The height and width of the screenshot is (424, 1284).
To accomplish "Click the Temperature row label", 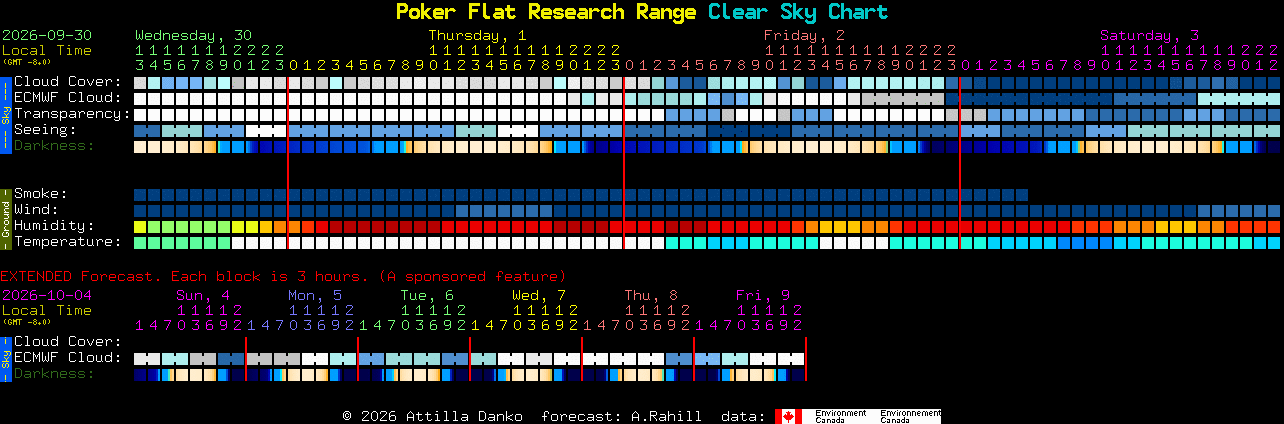I will click(x=68, y=242).
